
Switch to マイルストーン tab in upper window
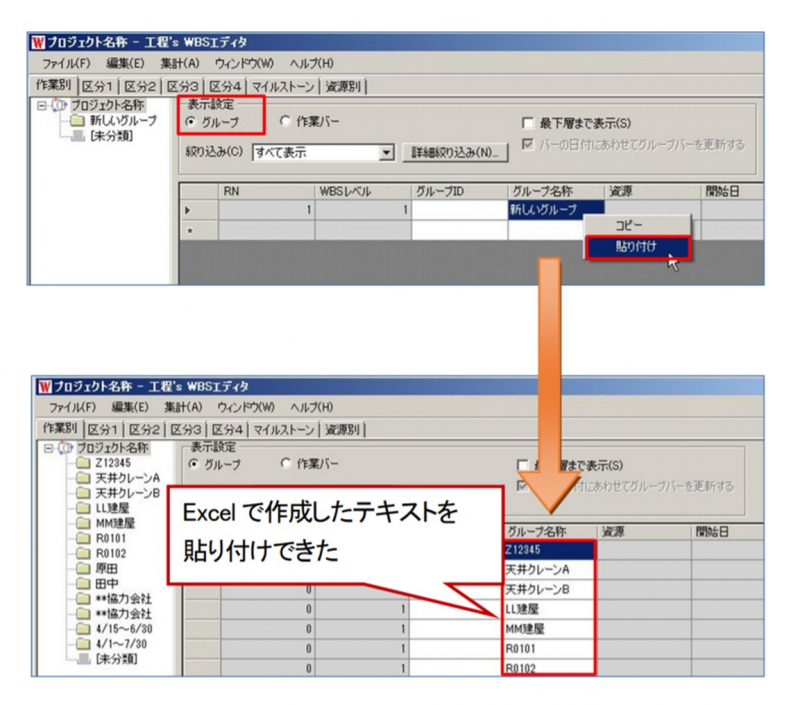(x=283, y=86)
